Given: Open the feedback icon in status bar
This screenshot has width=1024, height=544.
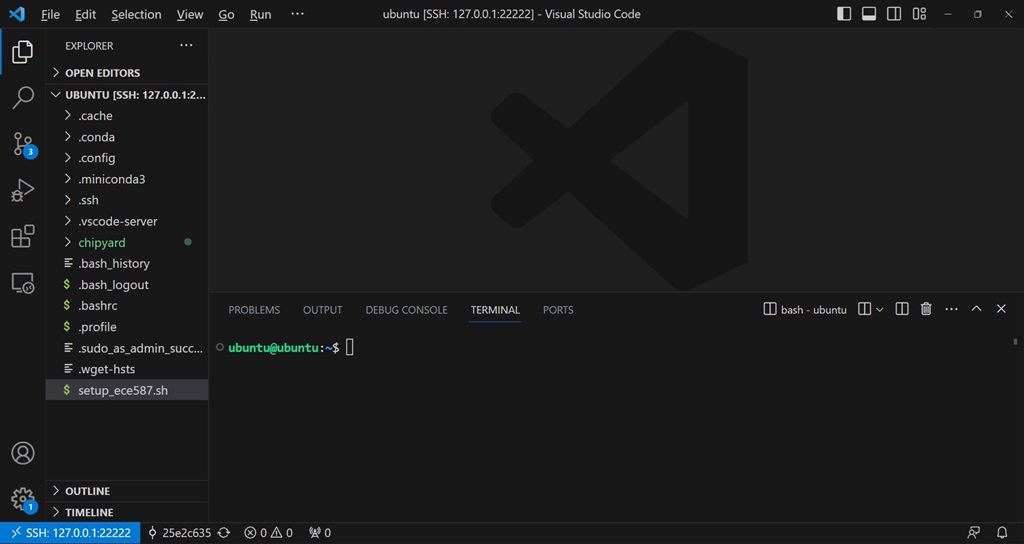Looking at the screenshot, I should pyautogui.click(x=974, y=533).
